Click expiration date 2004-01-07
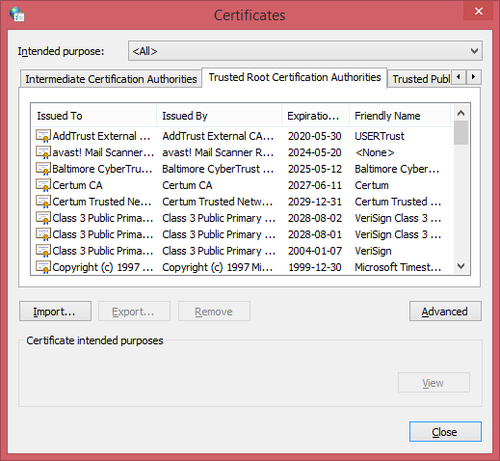 [315, 251]
